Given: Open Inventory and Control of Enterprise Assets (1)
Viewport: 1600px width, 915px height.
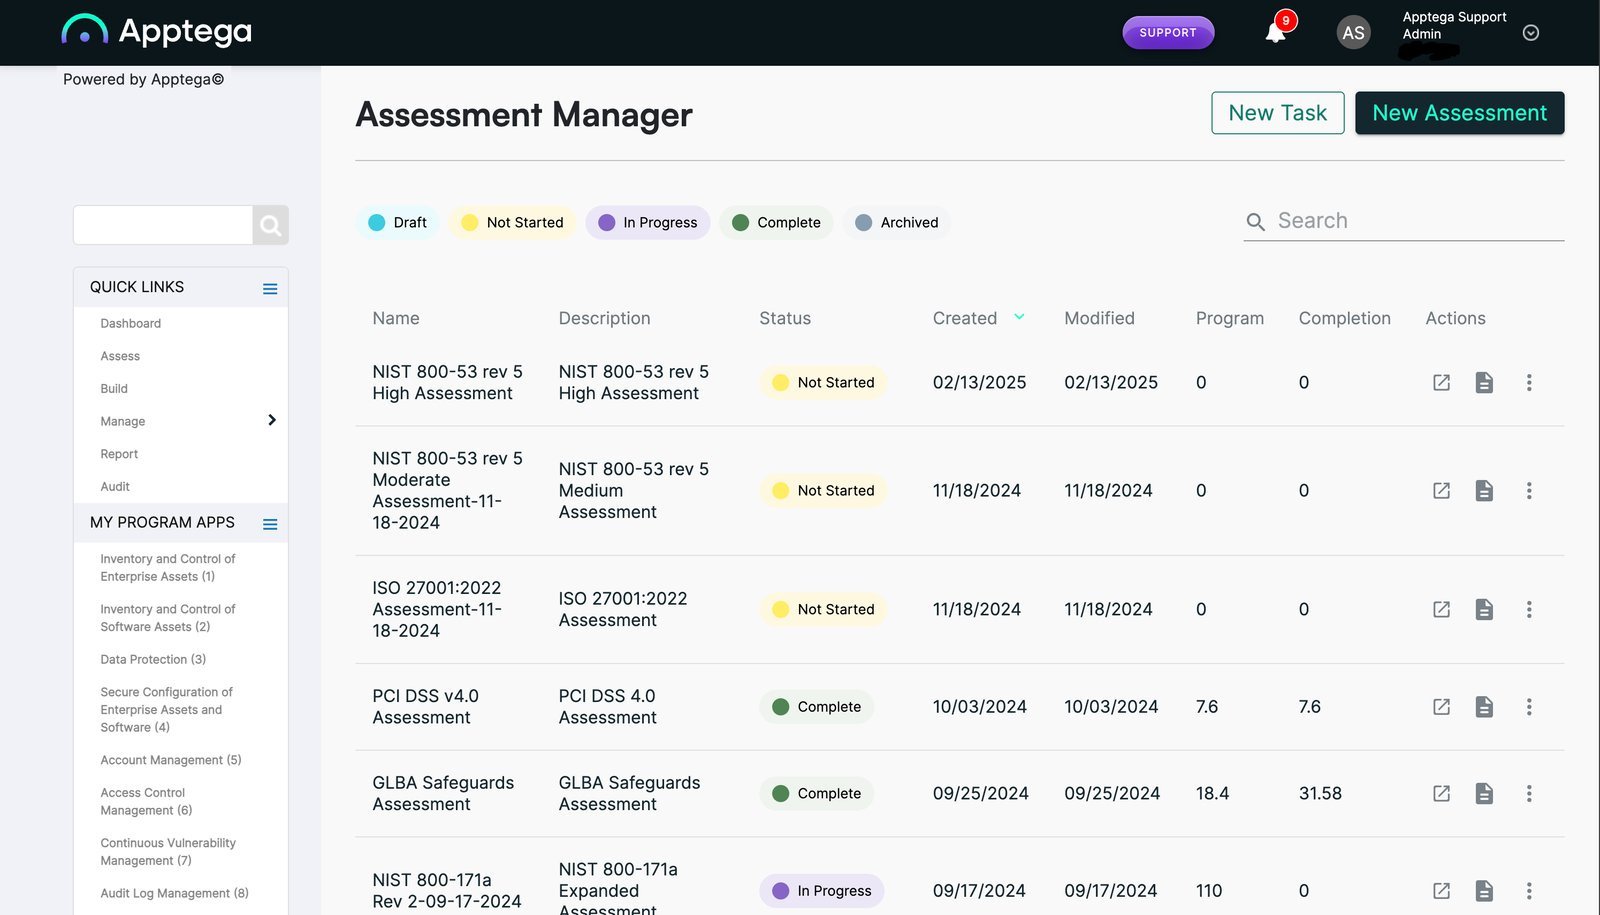Looking at the screenshot, I should pyautogui.click(x=168, y=568).
